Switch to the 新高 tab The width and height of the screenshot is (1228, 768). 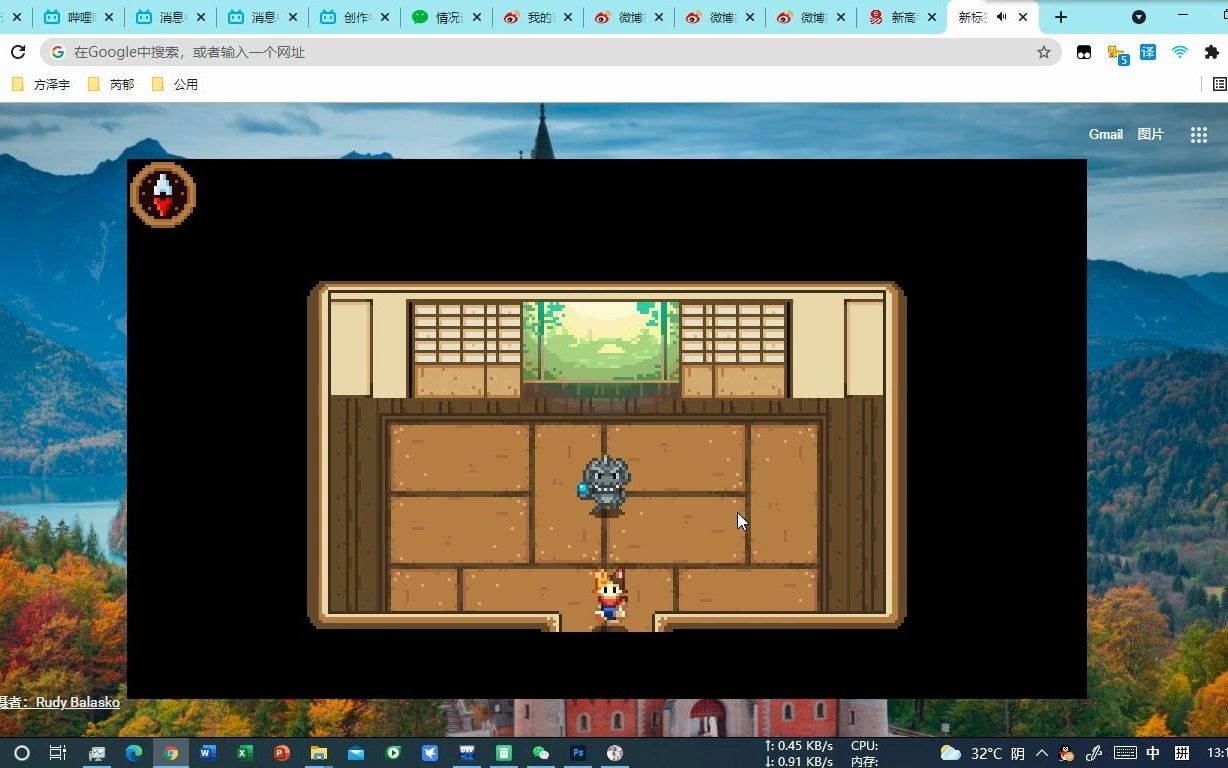904,17
